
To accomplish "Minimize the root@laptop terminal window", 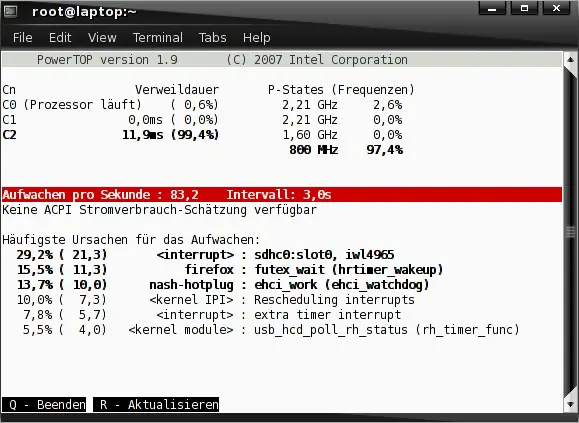I will 492,8.
